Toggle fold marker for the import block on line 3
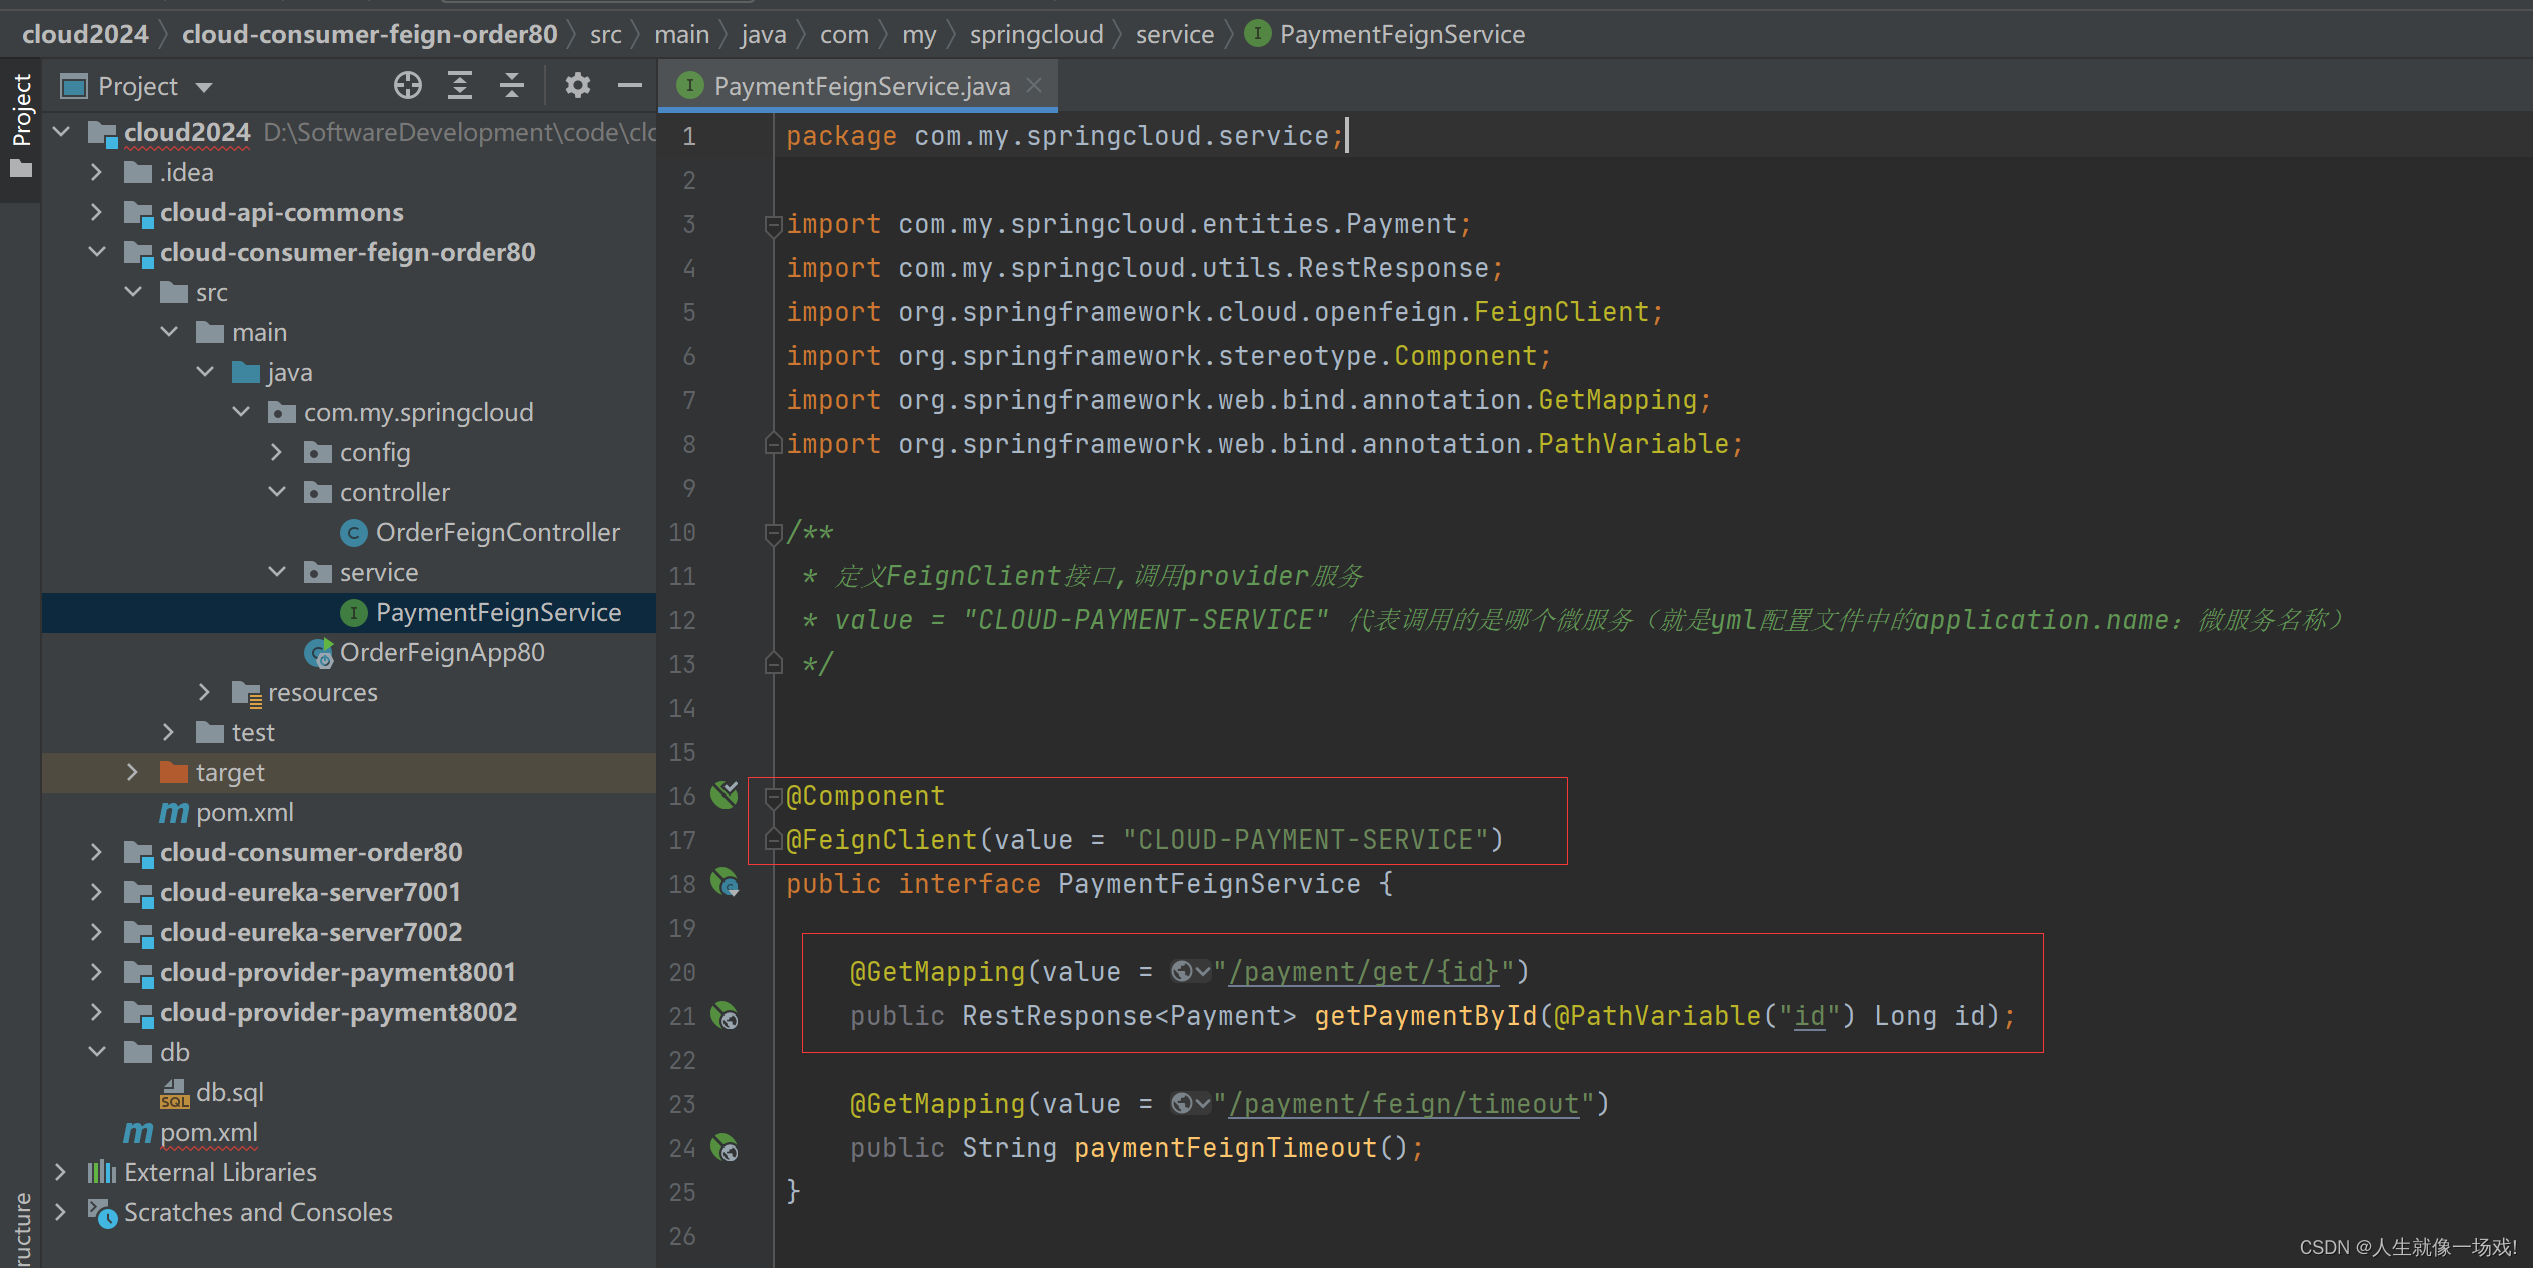This screenshot has width=2533, height=1268. point(773,225)
